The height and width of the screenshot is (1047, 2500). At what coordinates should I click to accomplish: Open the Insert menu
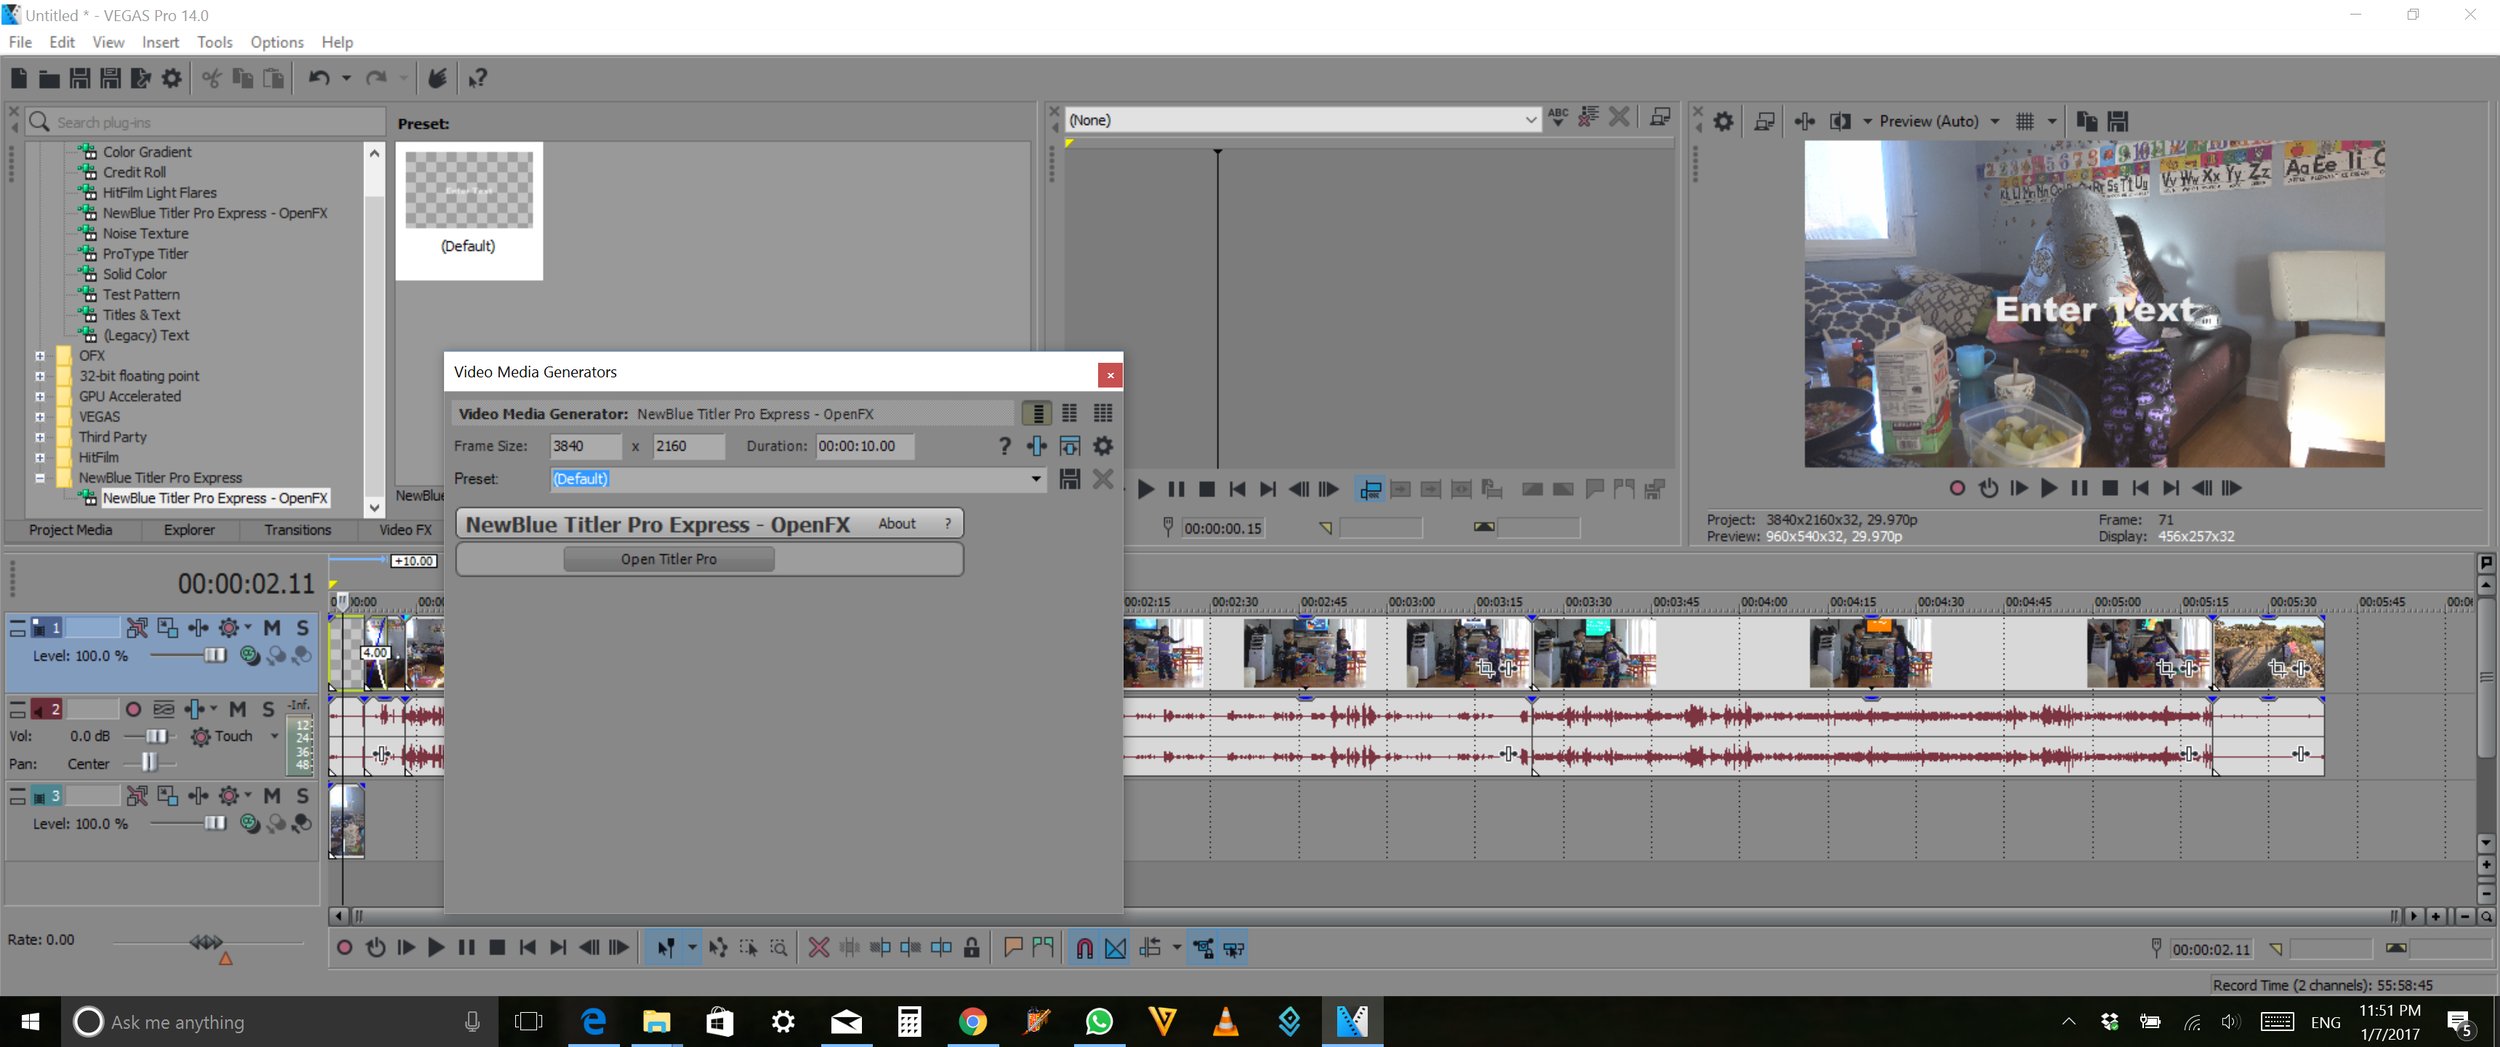160,42
